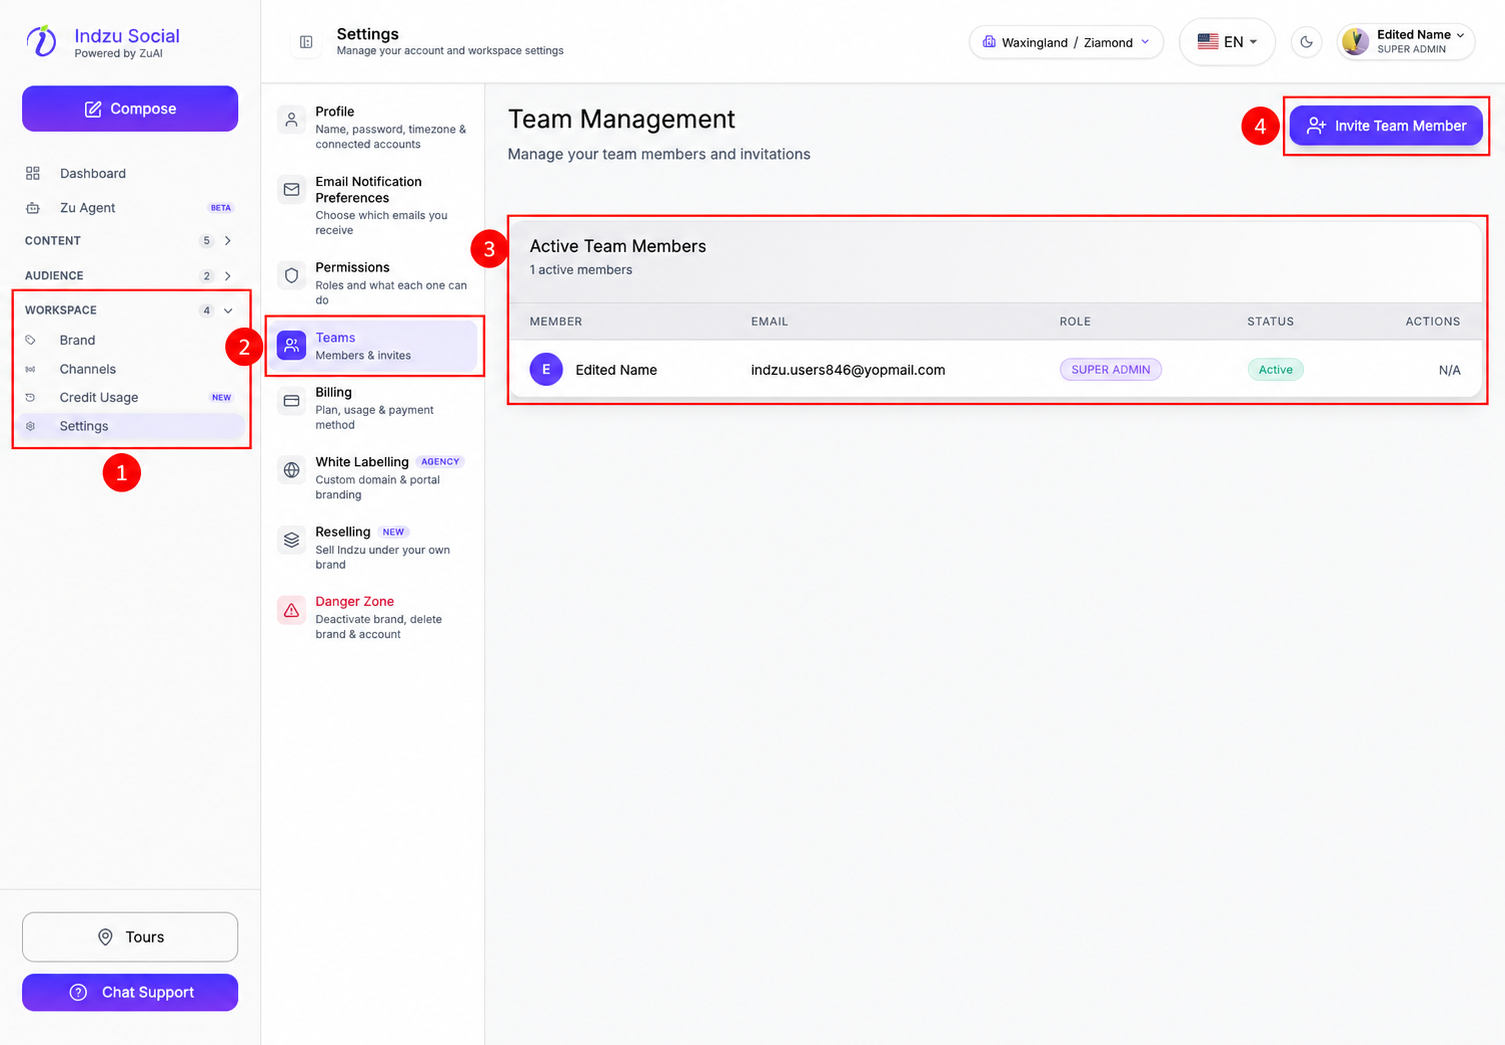
Task: Select Credit Usage in the sidebar
Action: pyautogui.click(x=130, y=397)
